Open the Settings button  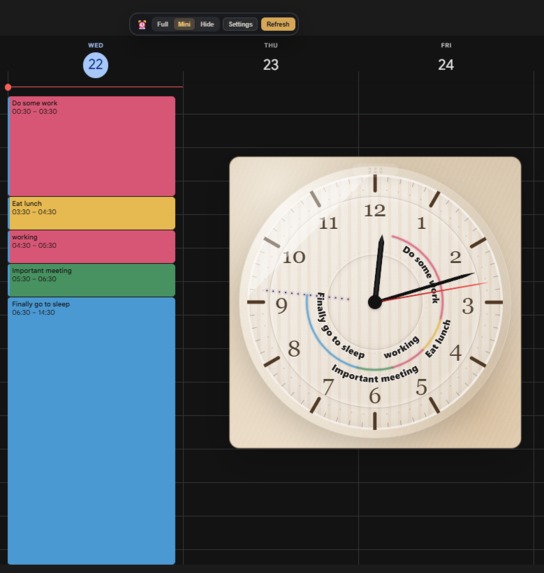point(240,24)
